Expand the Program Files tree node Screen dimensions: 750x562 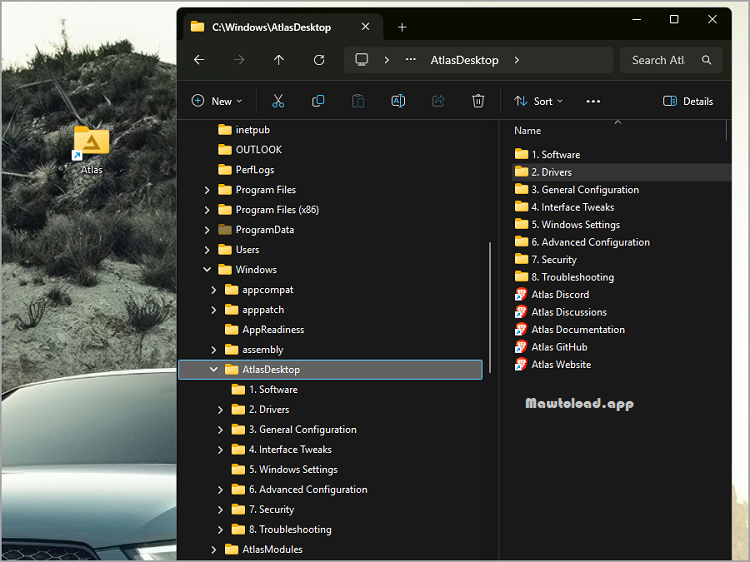[x=207, y=190]
